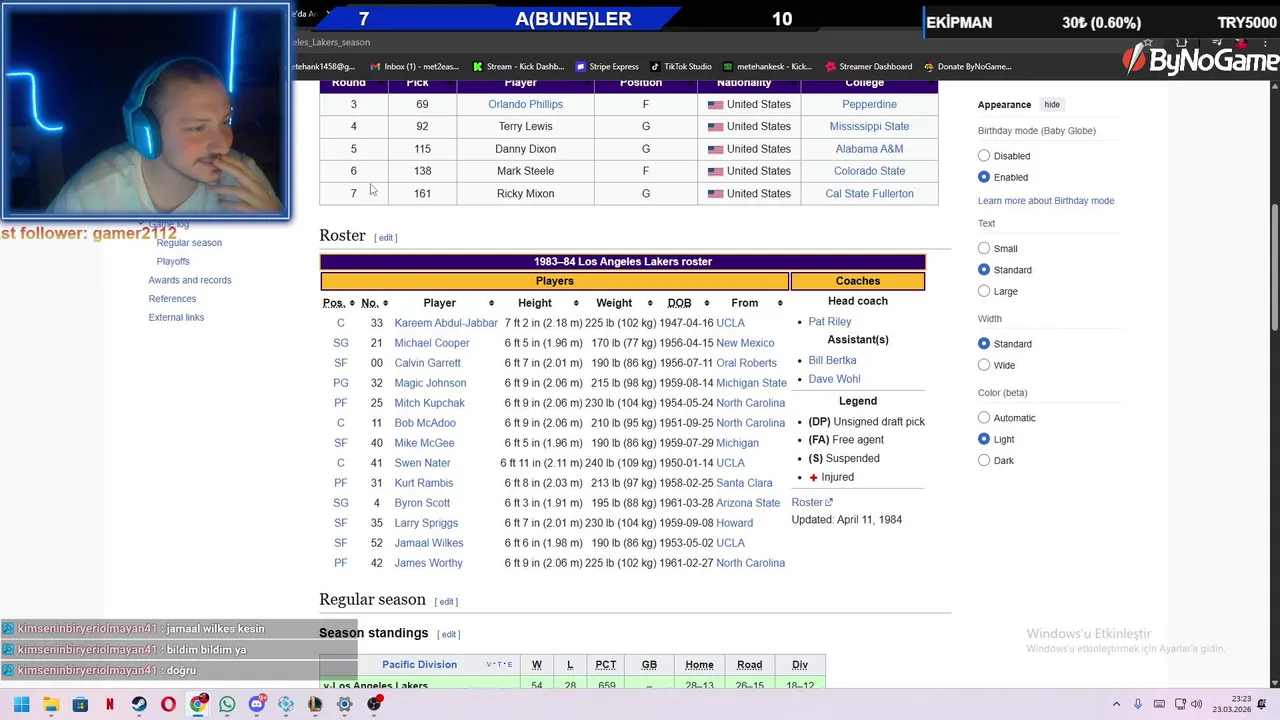
Task: Open the Windows Start menu
Action: [x=22, y=704]
